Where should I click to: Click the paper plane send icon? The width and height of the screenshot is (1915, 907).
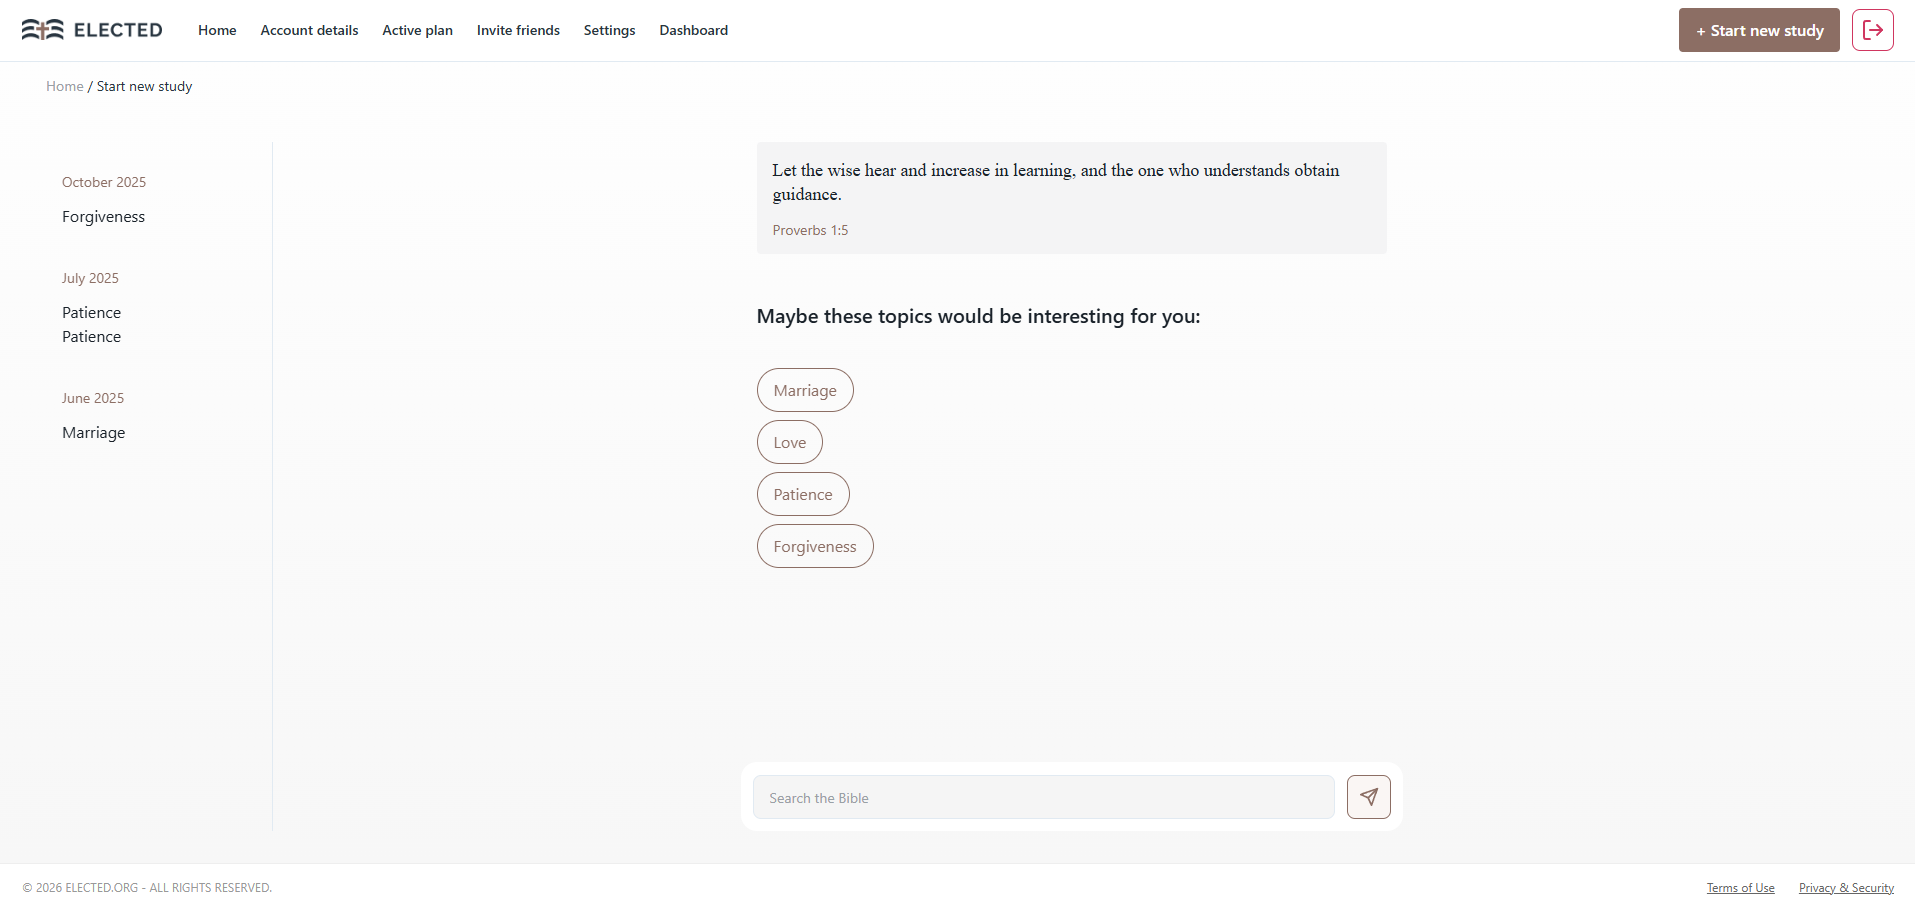coord(1368,797)
